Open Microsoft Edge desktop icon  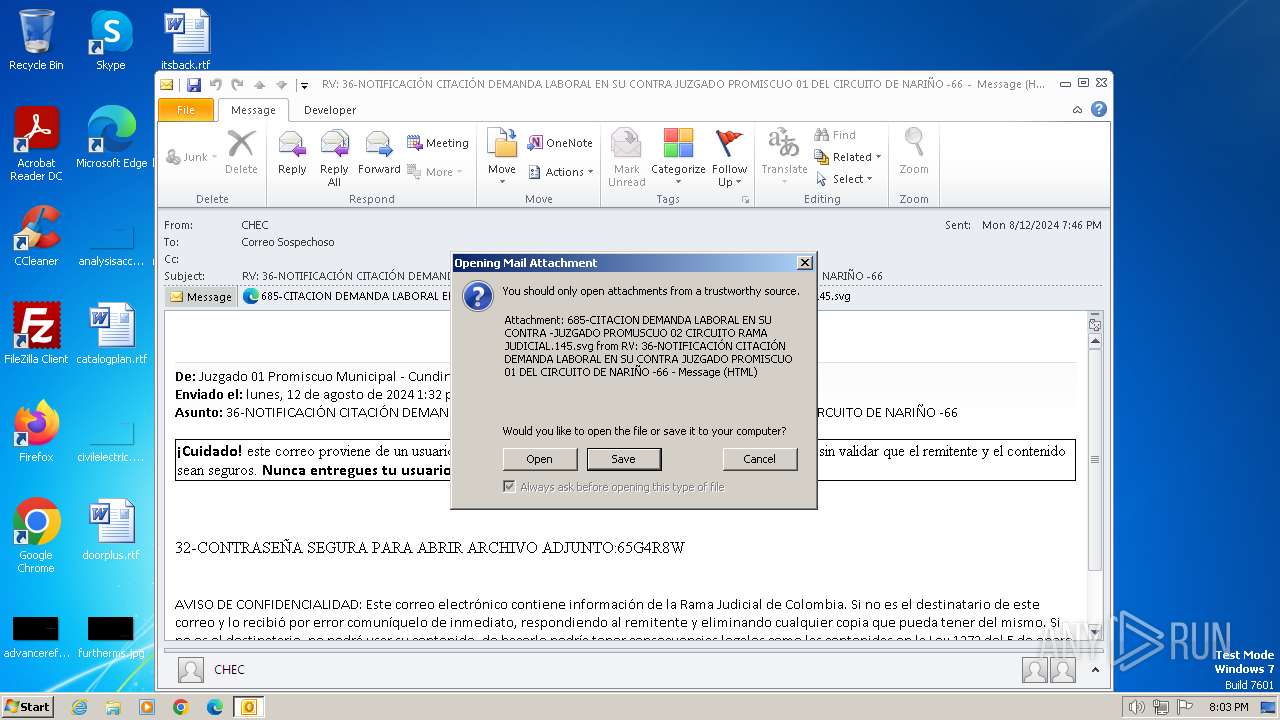coord(111,138)
